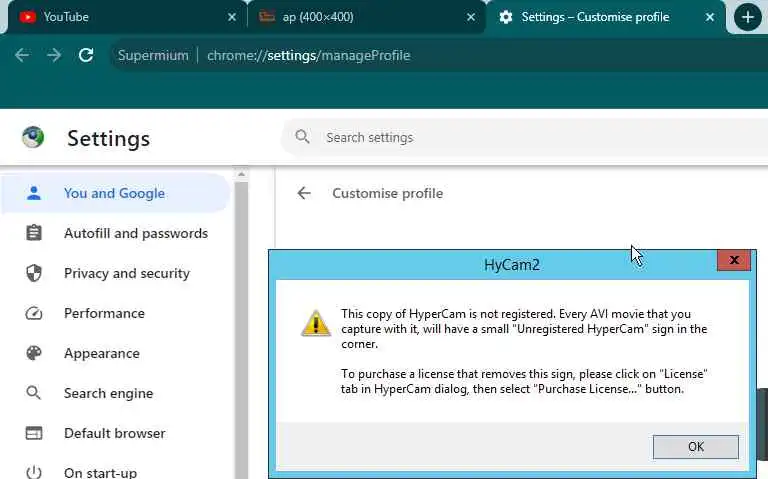Image resolution: width=768 pixels, height=479 pixels.
Task: Click the Settings page title text
Action: coord(109,139)
